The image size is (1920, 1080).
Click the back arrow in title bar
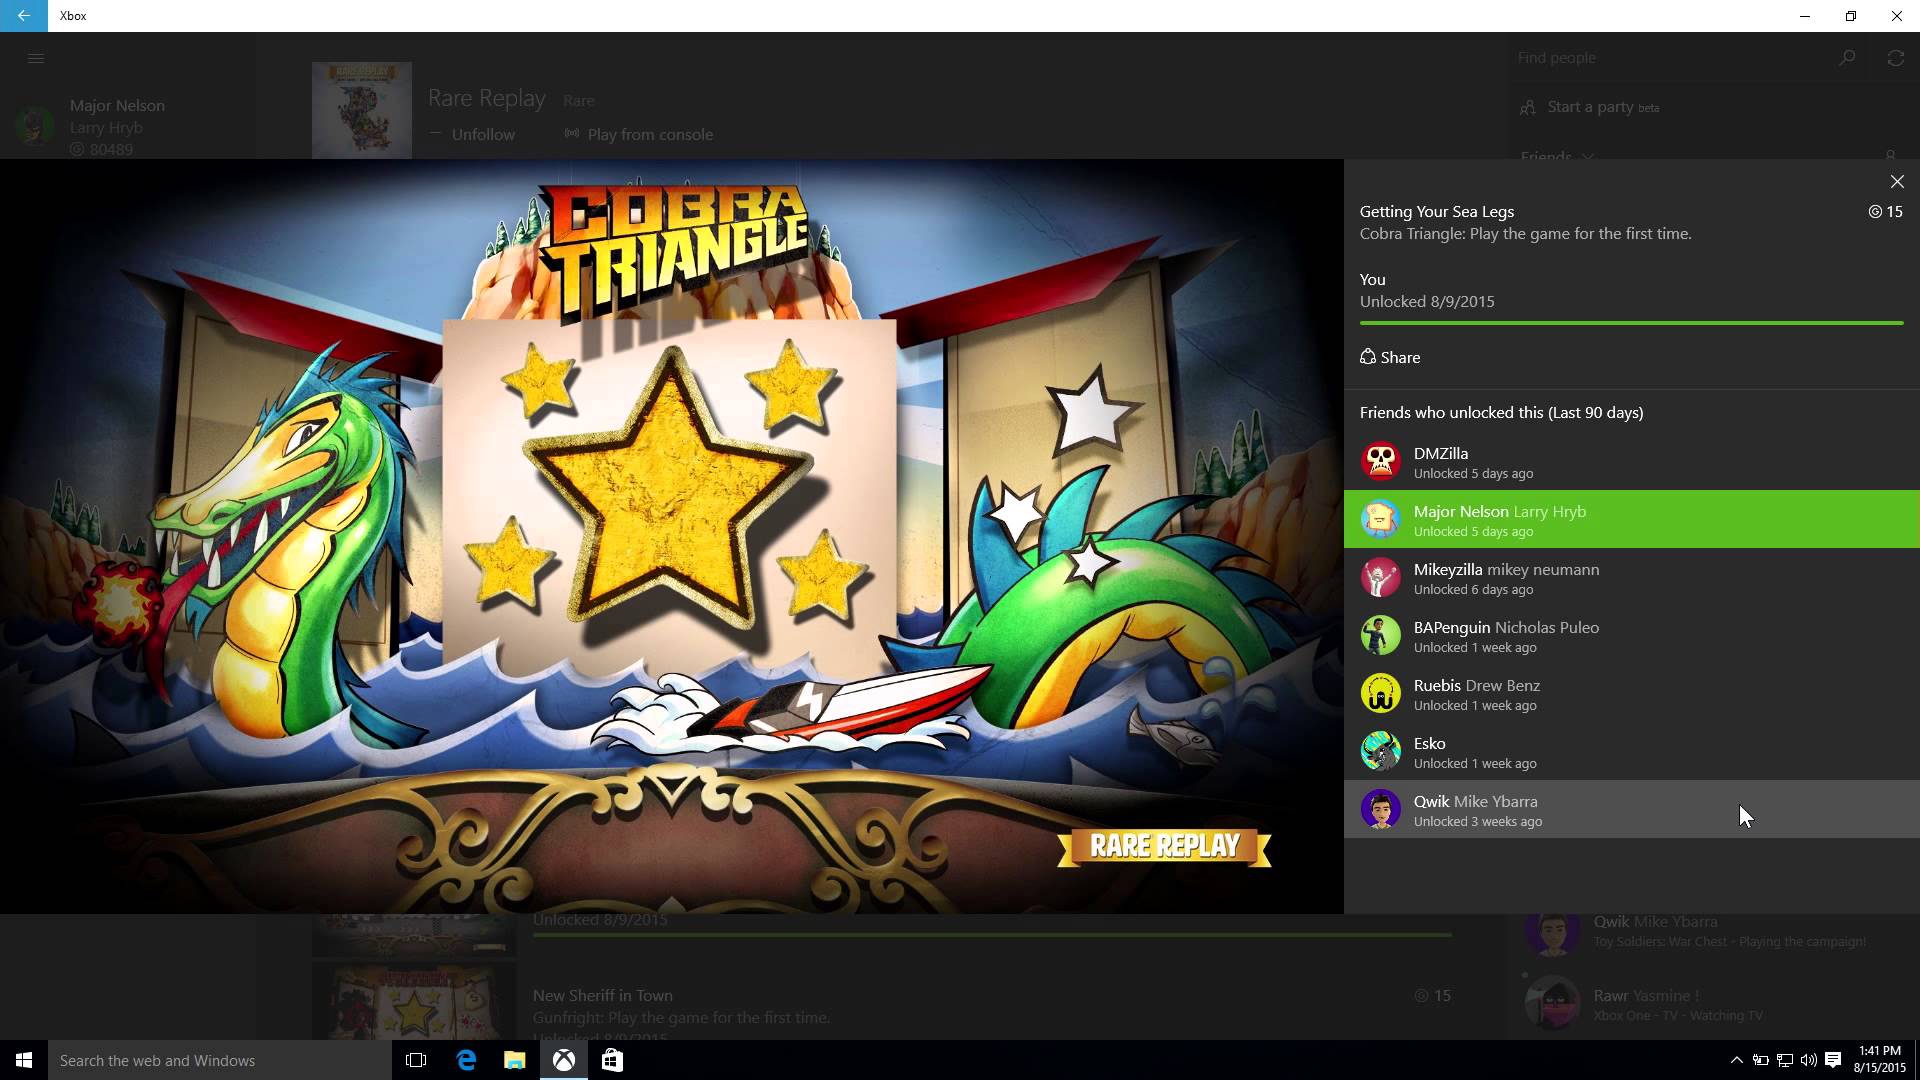(x=23, y=16)
